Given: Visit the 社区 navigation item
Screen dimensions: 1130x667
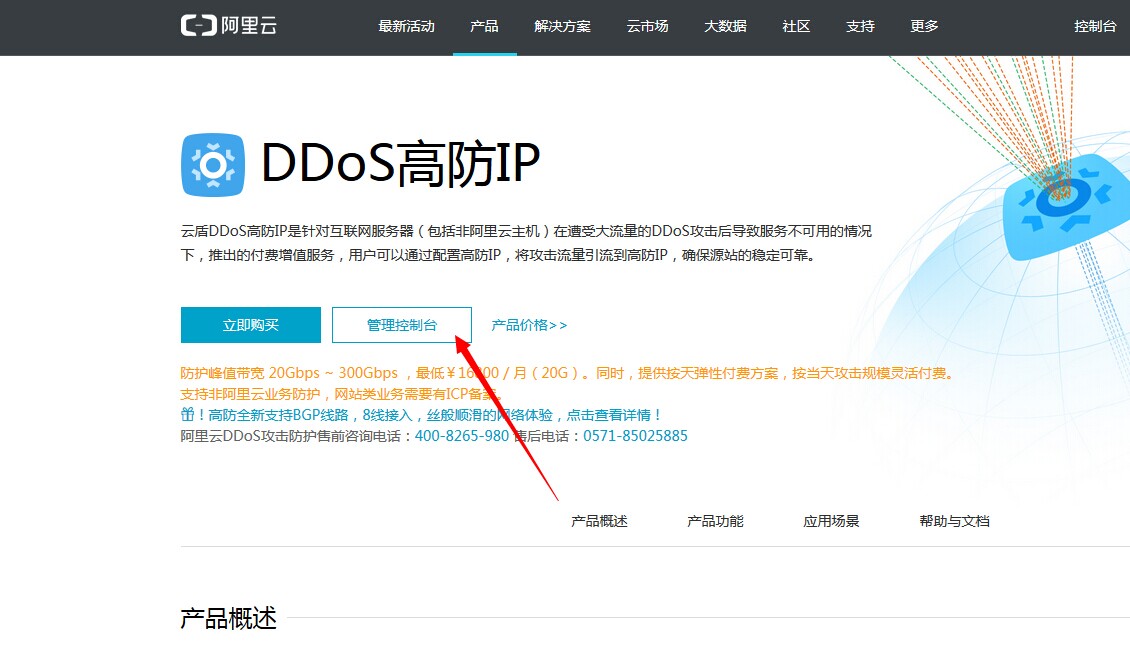Looking at the screenshot, I should [x=796, y=27].
